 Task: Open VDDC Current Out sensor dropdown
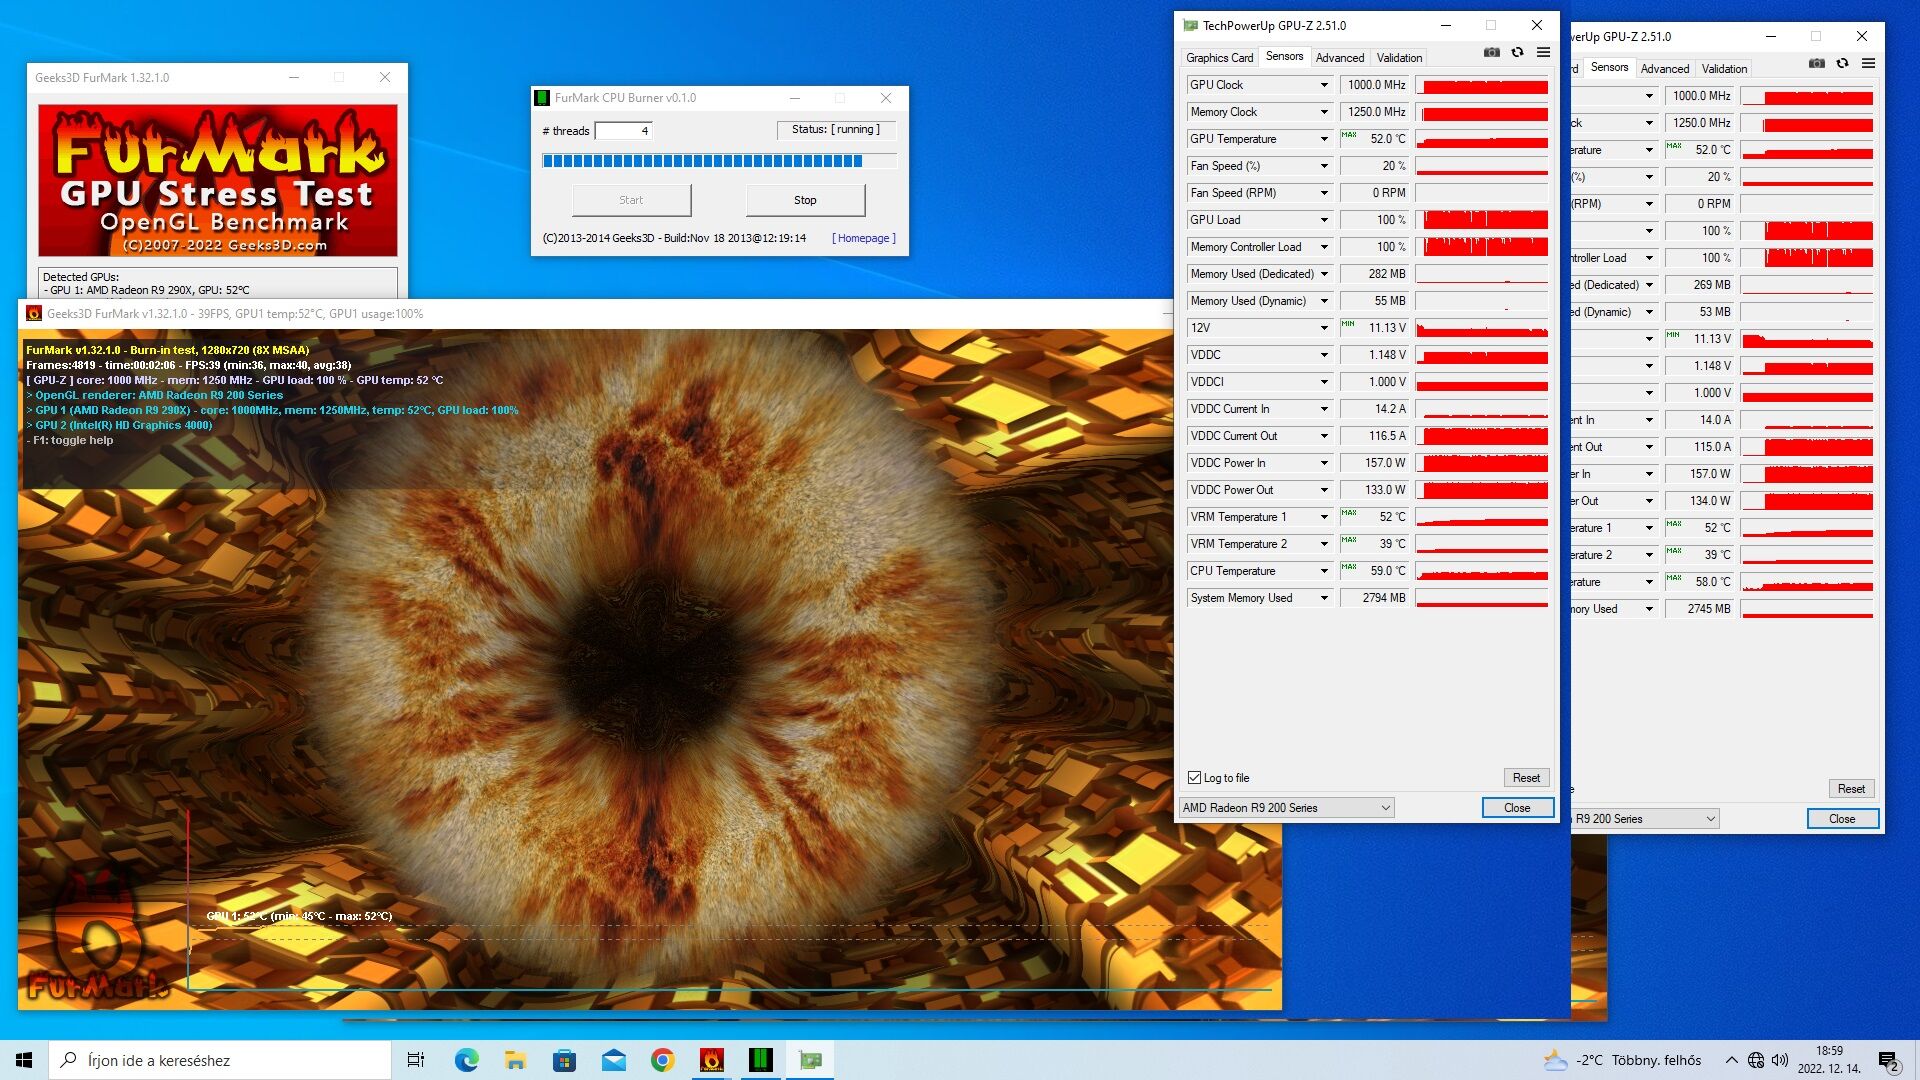click(1324, 436)
